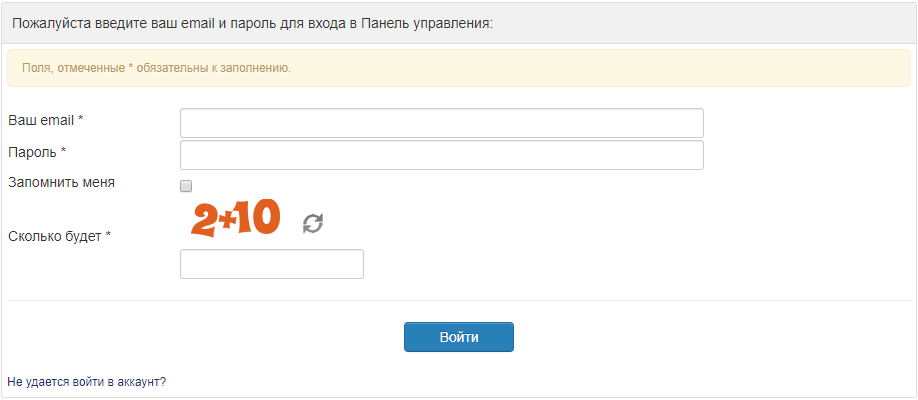Click the asterisk beside "Пароль"
Viewport: 918px width, 400px height.
[x=64, y=152]
